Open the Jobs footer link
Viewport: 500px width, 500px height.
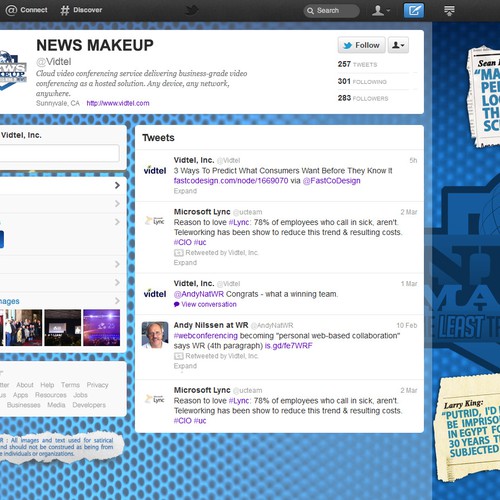(x=80, y=395)
